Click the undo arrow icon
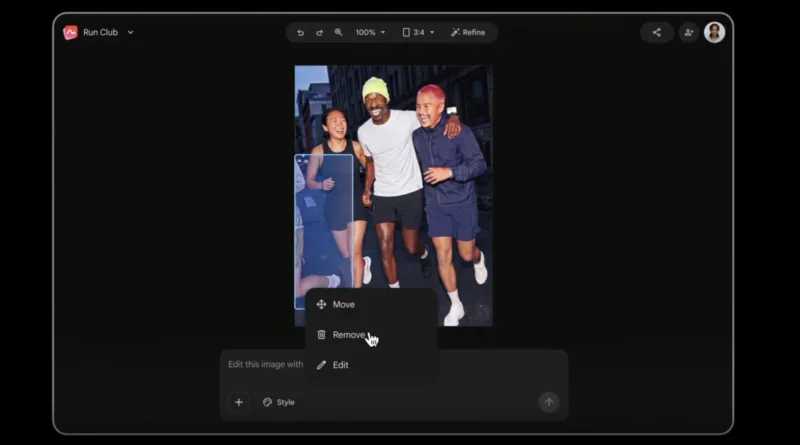The width and height of the screenshot is (800, 445). click(x=301, y=33)
